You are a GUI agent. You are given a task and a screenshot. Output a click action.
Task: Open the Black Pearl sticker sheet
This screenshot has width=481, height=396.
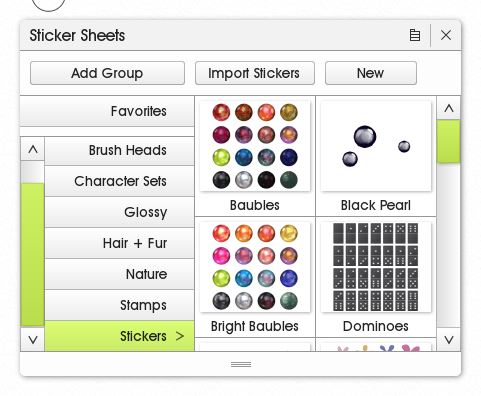click(x=376, y=156)
